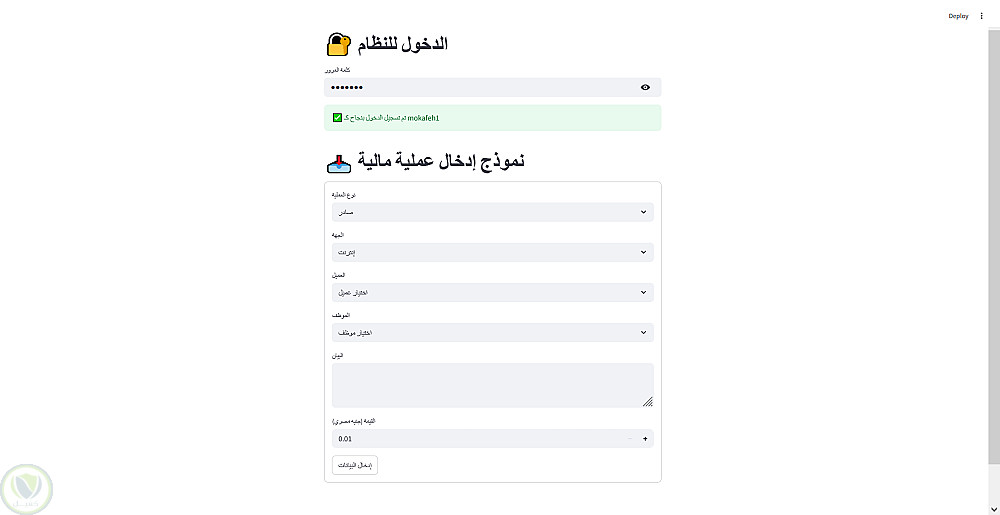Click the password input field

tap(480, 88)
